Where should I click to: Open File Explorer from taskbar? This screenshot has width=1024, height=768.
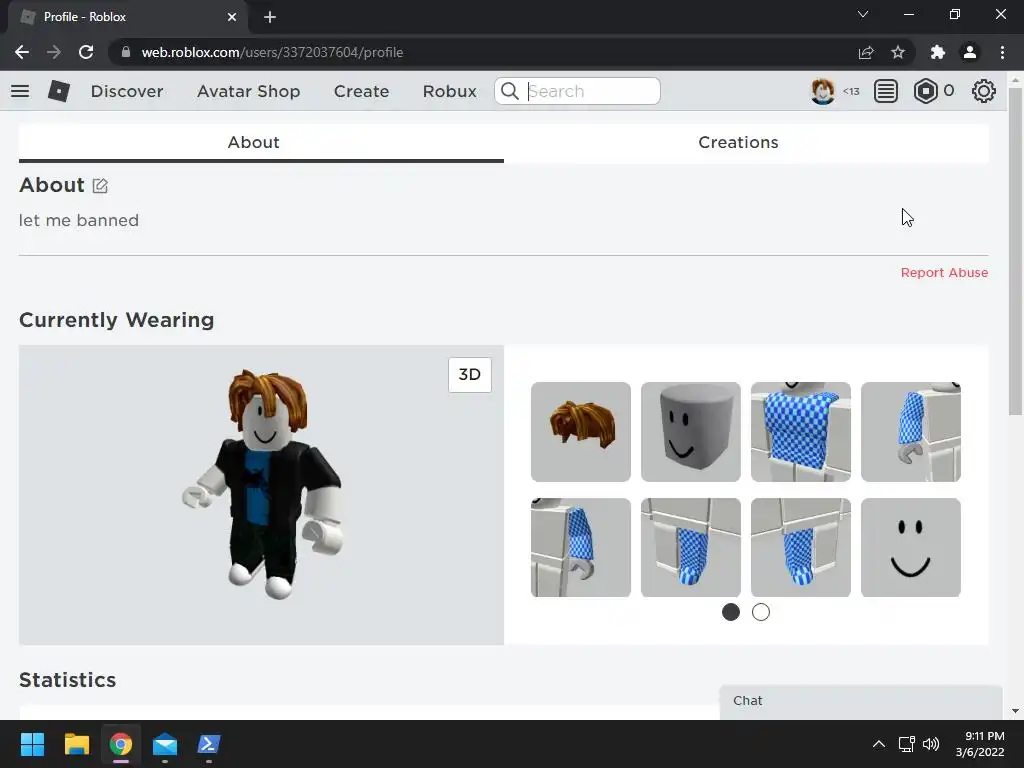(x=76, y=744)
